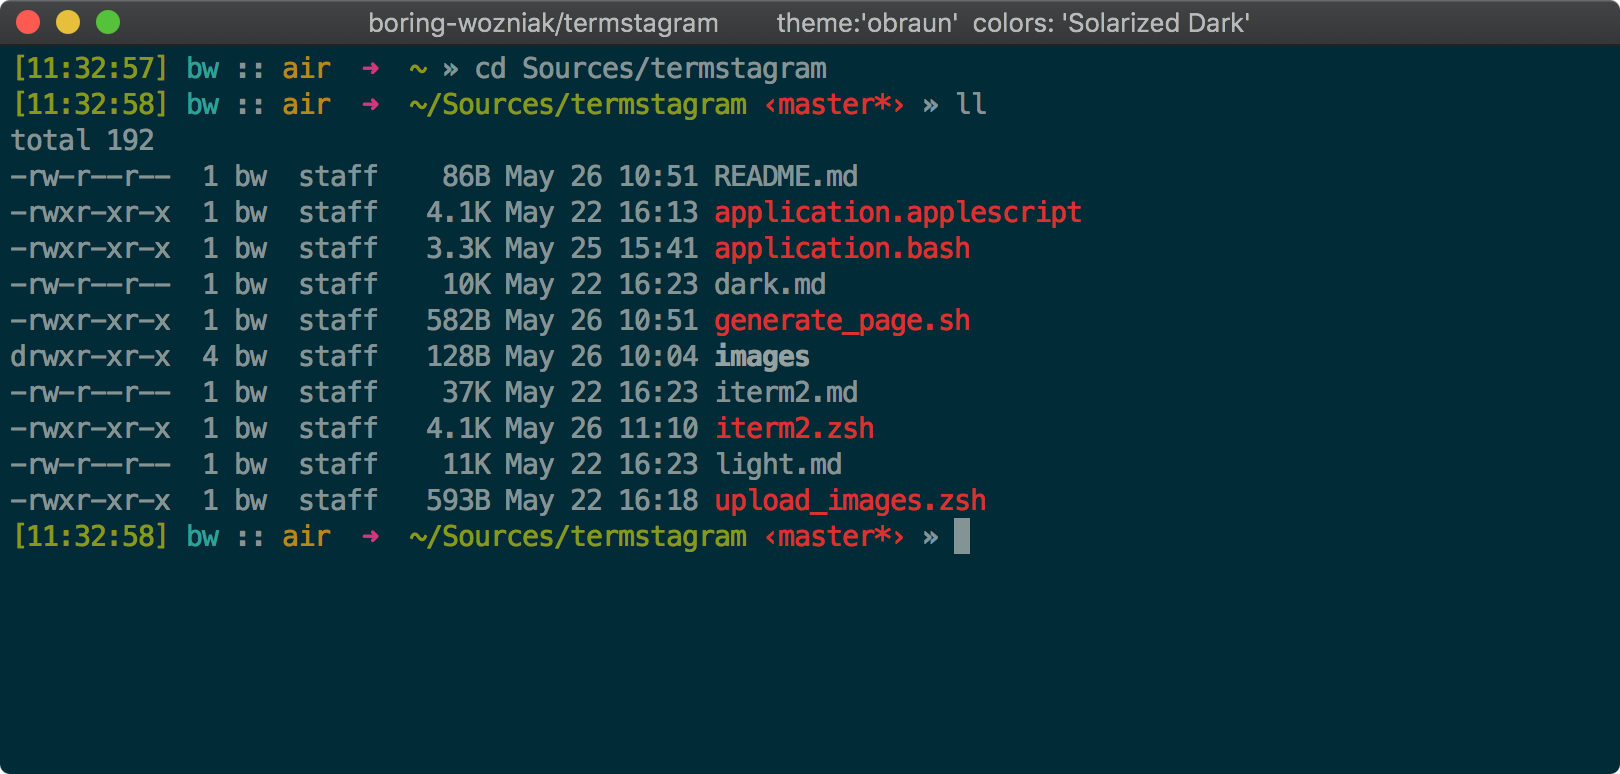This screenshot has width=1620, height=774.
Task: Click the images directory entry
Action: [x=761, y=357]
